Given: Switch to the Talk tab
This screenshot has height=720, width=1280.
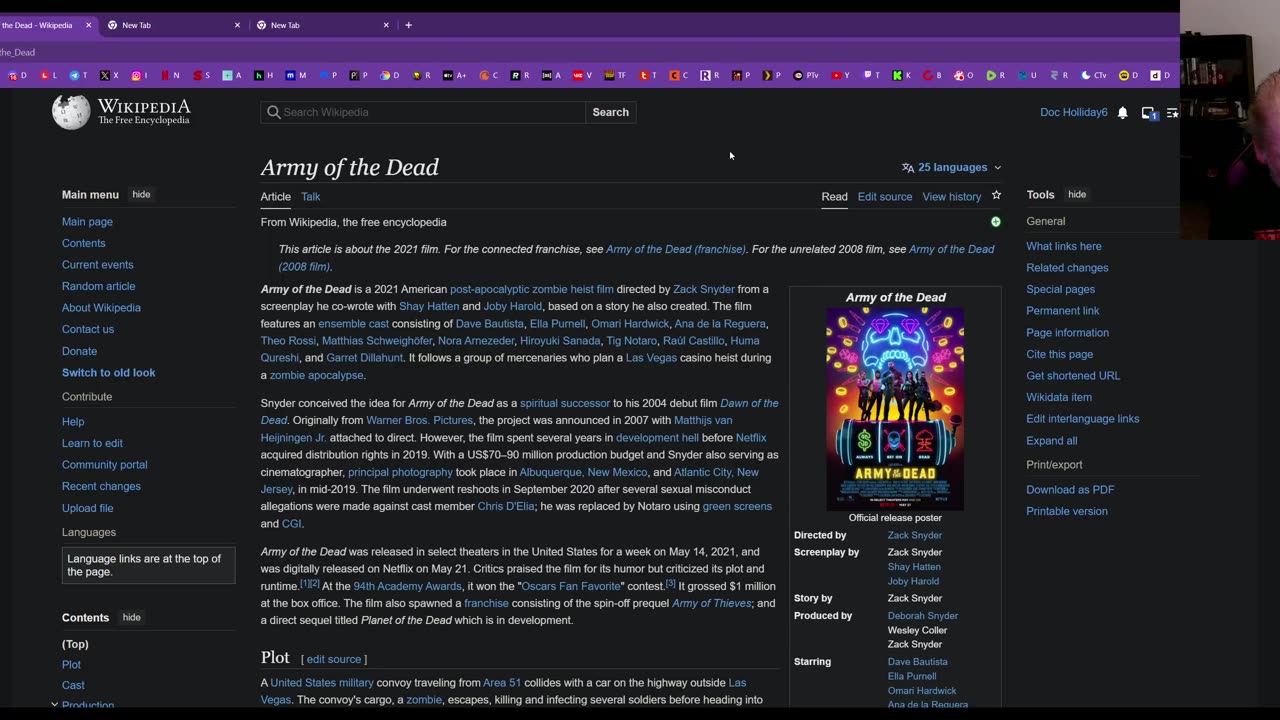Looking at the screenshot, I should [x=311, y=197].
